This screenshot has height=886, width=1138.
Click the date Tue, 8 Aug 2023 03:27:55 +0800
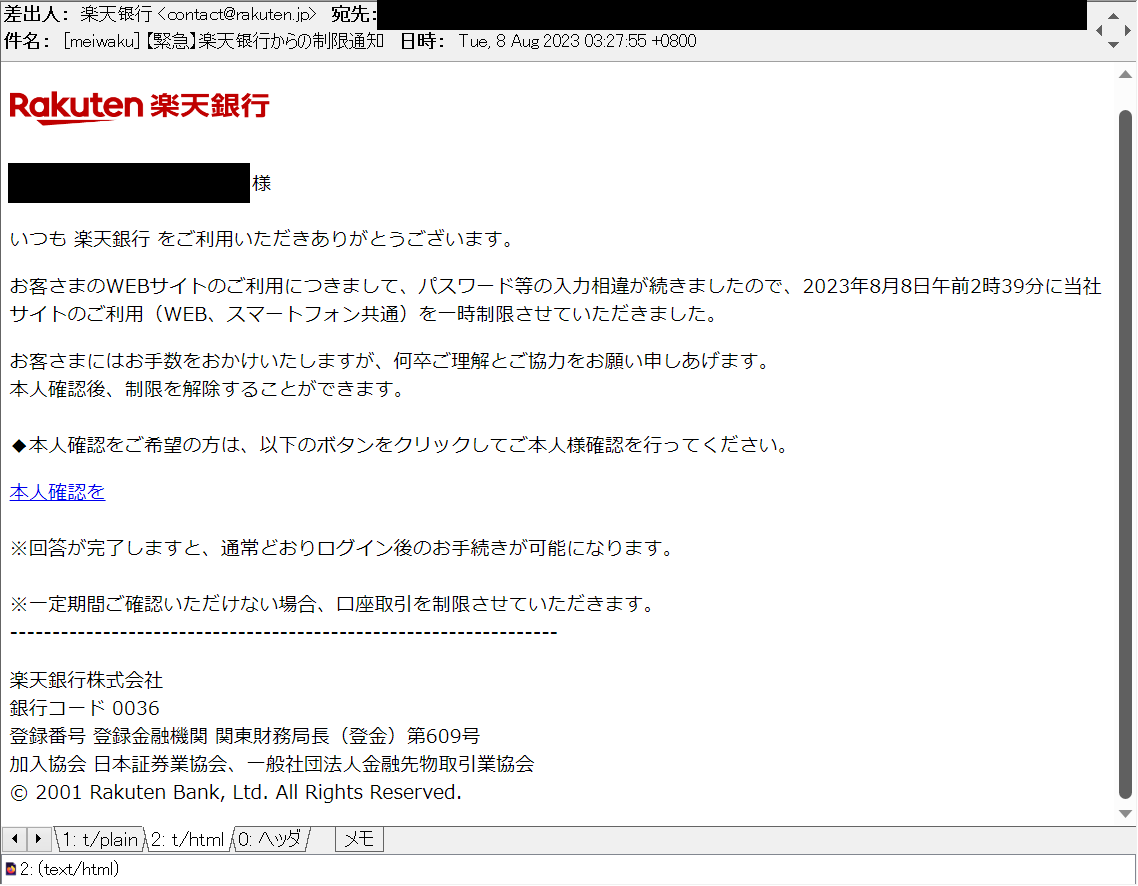tap(578, 41)
